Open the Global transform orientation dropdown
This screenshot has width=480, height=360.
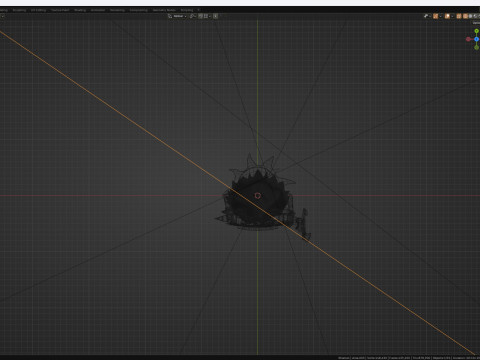point(178,16)
